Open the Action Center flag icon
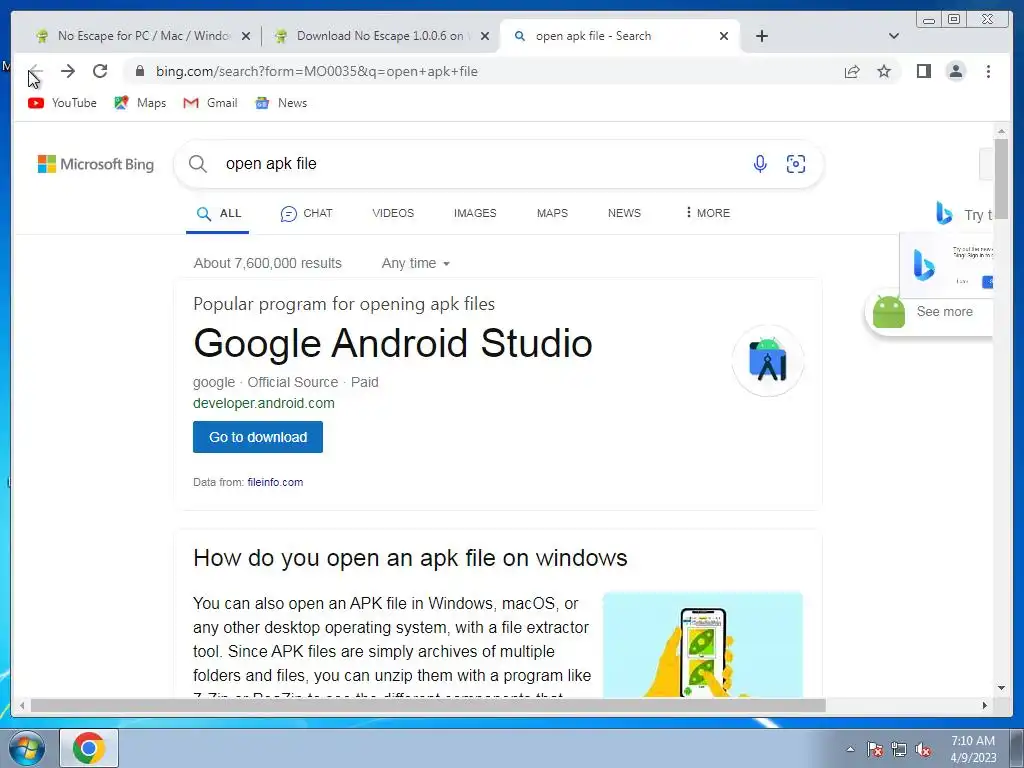The image size is (1024, 768). pyautogui.click(x=874, y=749)
